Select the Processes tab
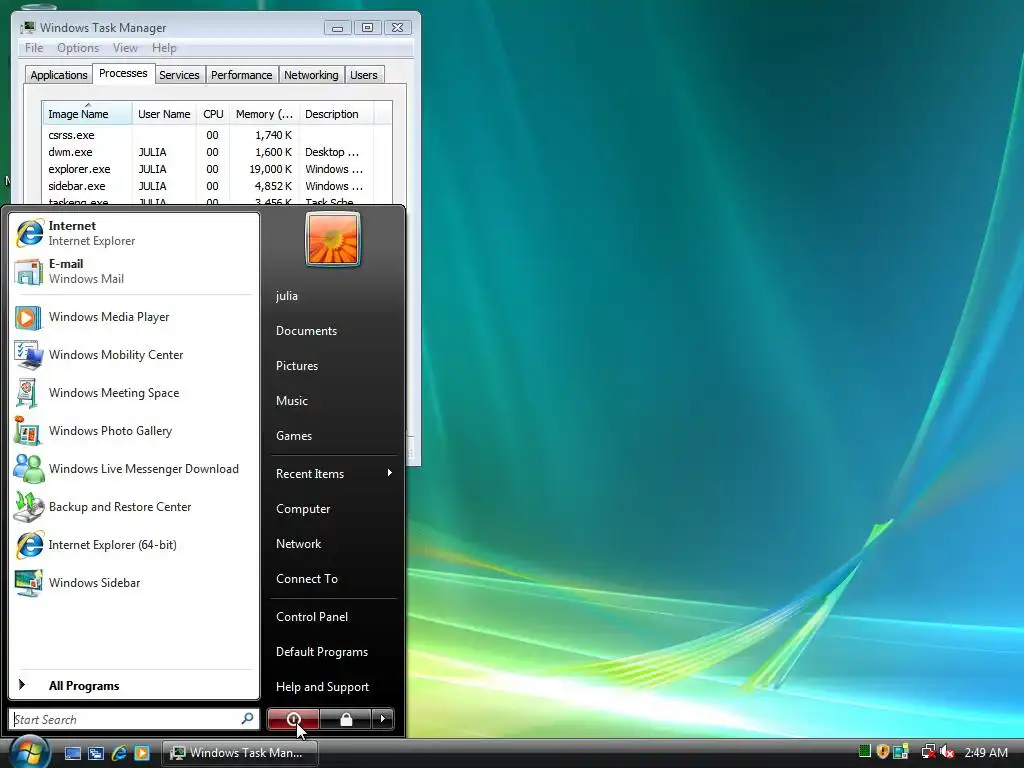The width and height of the screenshot is (1024, 768). pyautogui.click(x=123, y=73)
